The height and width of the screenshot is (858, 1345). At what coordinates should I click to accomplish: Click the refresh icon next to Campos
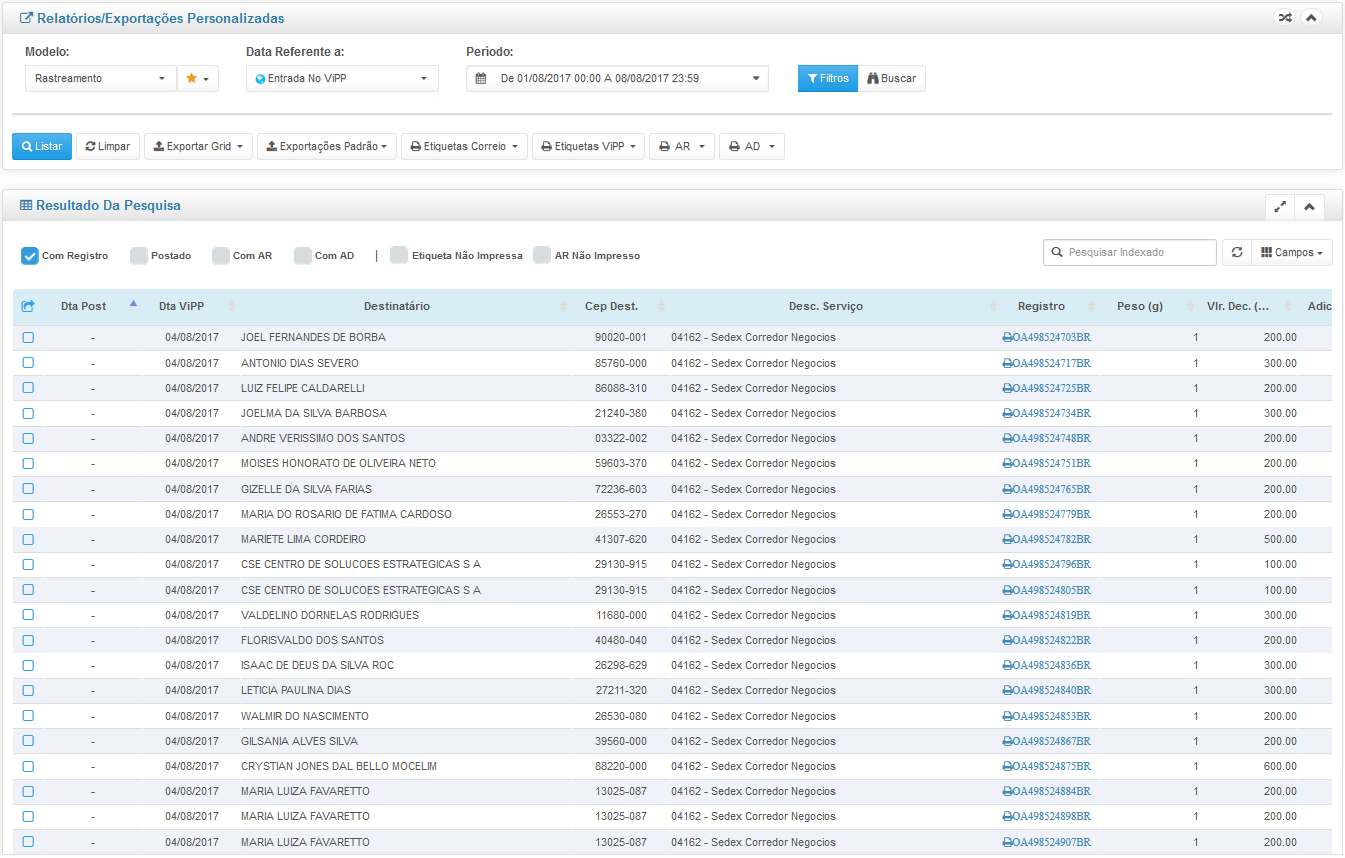pyautogui.click(x=1237, y=253)
